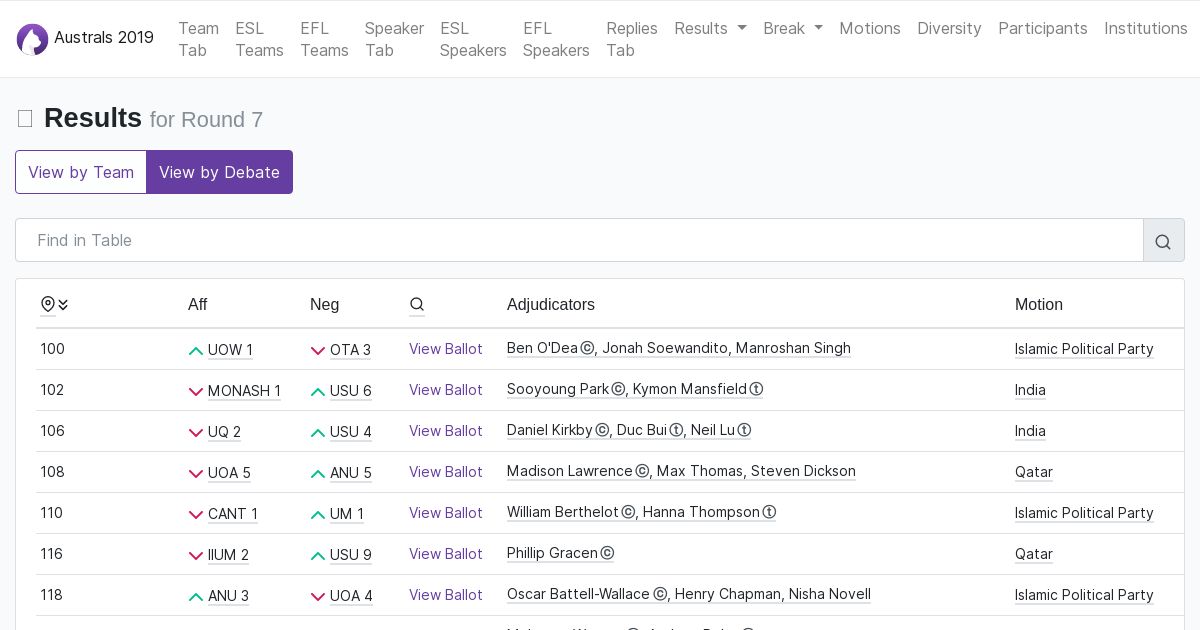Click the red loss arrow beside OTA 3
This screenshot has width=1200, height=630.
(318, 351)
